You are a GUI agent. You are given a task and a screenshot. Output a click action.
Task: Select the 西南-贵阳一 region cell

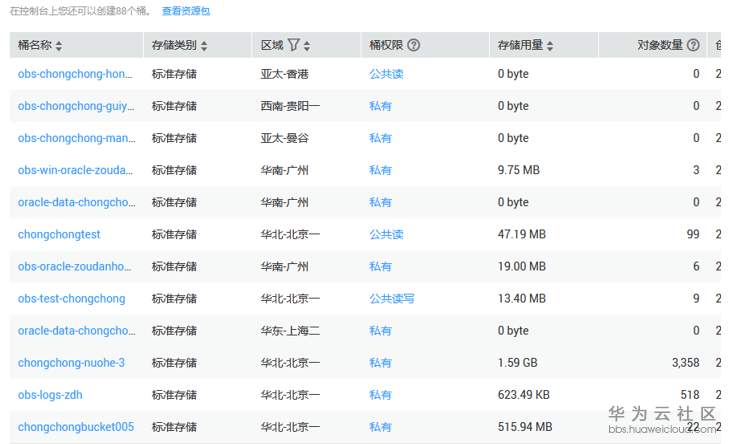tap(291, 106)
